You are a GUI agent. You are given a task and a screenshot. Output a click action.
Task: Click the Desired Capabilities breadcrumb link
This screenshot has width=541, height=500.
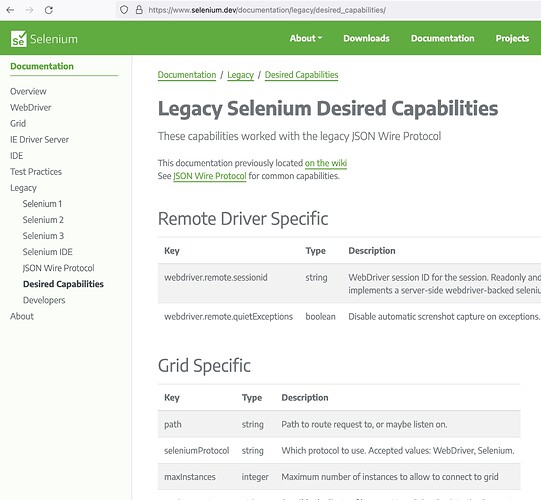(x=301, y=75)
